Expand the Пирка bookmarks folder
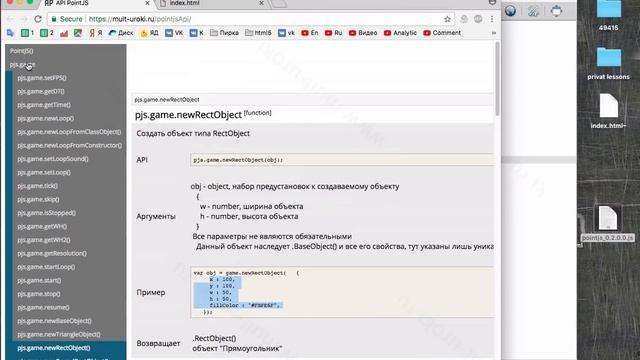Screen dimensions: 640x360 click(224, 33)
